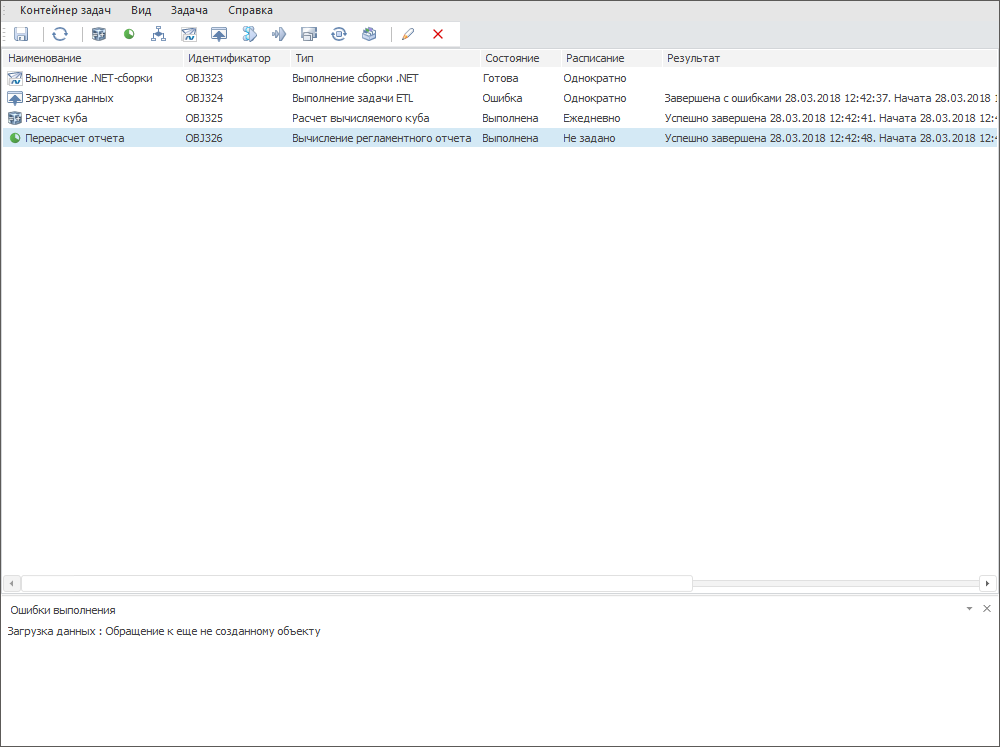The height and width of the screenshot is (747, 1000).
Task: Click the pencil edit icon in the toolbar
Action: pyautogui.click(x=407, y=34)
